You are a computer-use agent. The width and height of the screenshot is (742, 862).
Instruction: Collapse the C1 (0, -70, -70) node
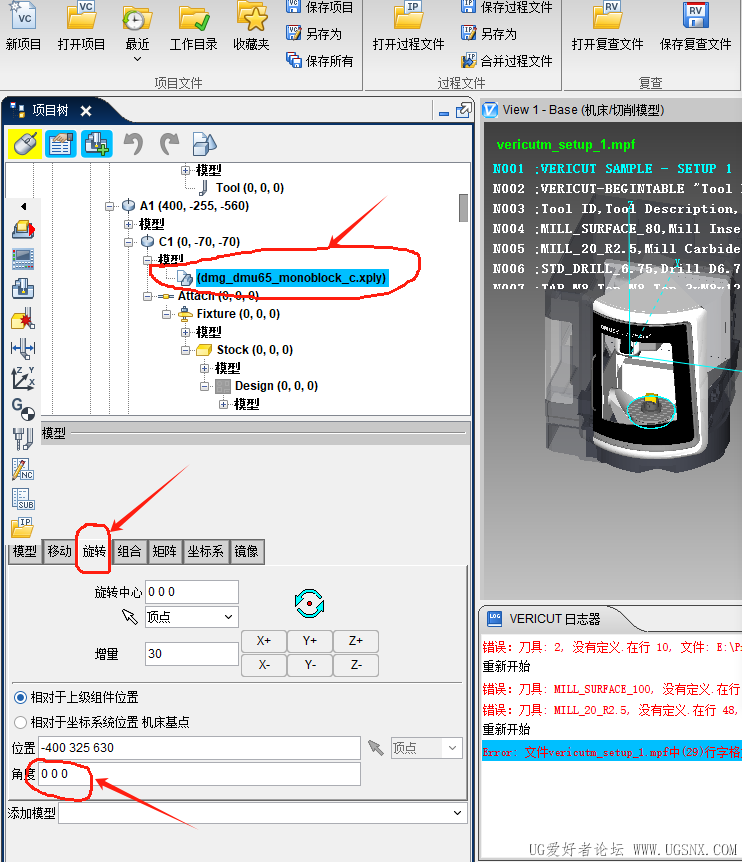pos(128,242)
